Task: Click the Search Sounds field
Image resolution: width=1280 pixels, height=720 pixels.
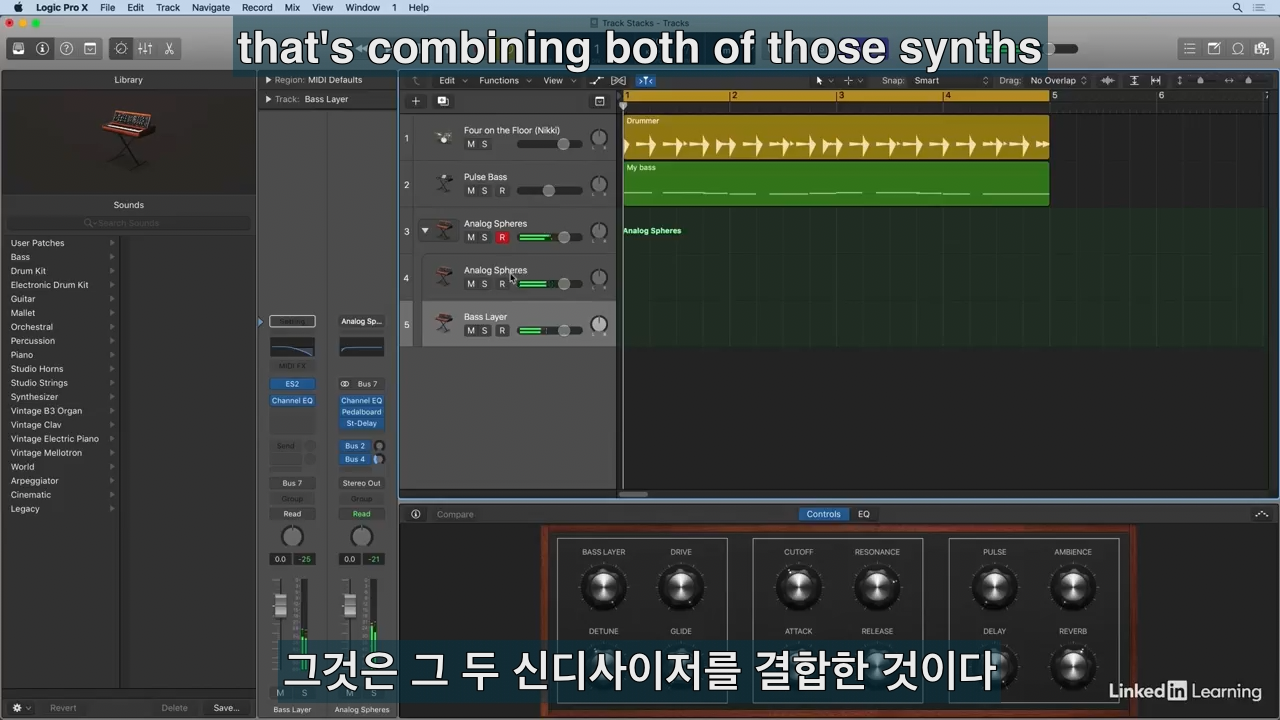Action: point(128,223)
